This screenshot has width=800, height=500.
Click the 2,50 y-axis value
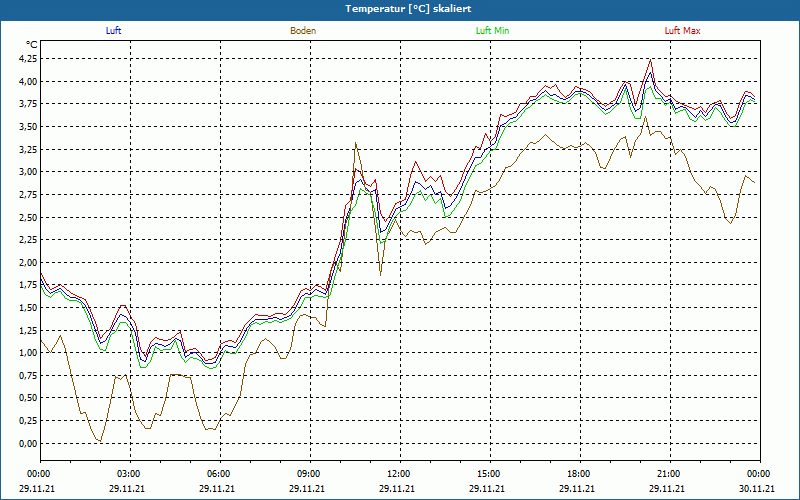coord(28,217)
